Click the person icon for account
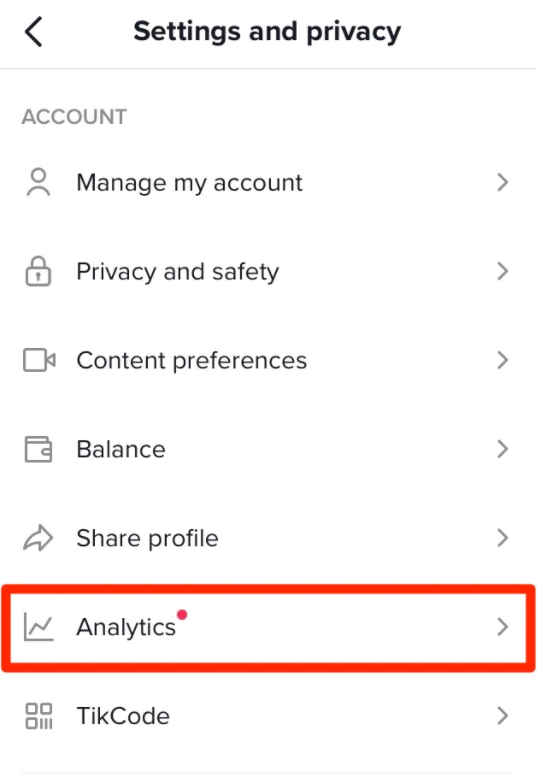 pos(38,182)
